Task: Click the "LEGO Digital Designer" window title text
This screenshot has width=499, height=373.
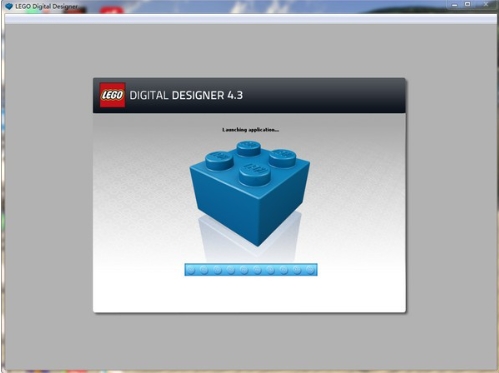Action: pyautogui.click(x=46, y=6)
